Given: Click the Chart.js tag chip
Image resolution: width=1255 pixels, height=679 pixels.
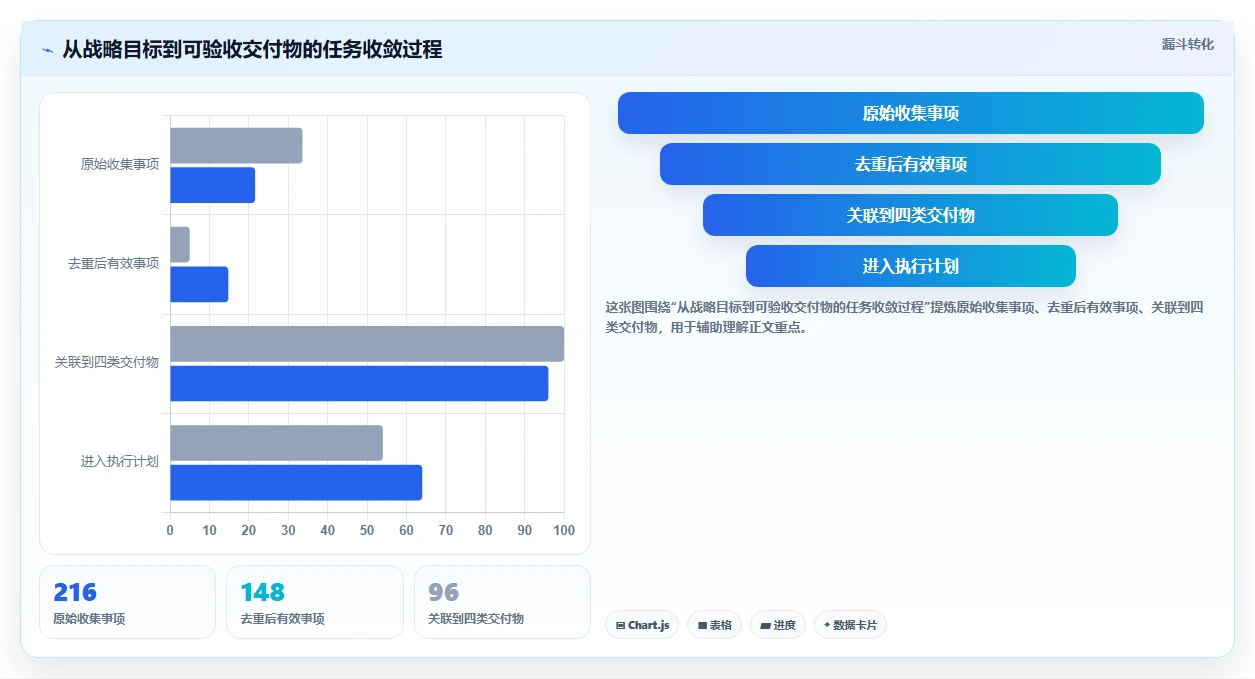Looking at the screenshot, I should (x=642, y=625).
